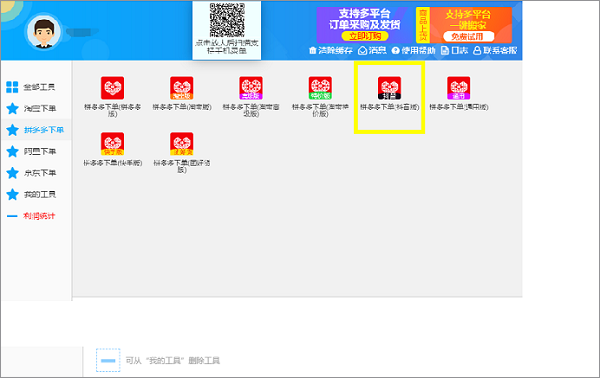Open 拼多多下单 tool with orange badge
This screenshot has height=378, width=600.
pos(182,88)
